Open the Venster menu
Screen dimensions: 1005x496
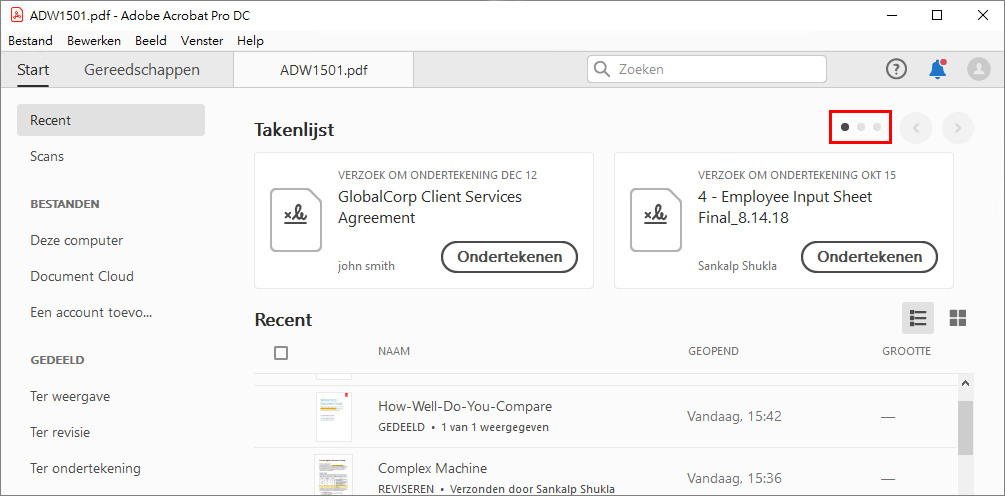[202, 41]
